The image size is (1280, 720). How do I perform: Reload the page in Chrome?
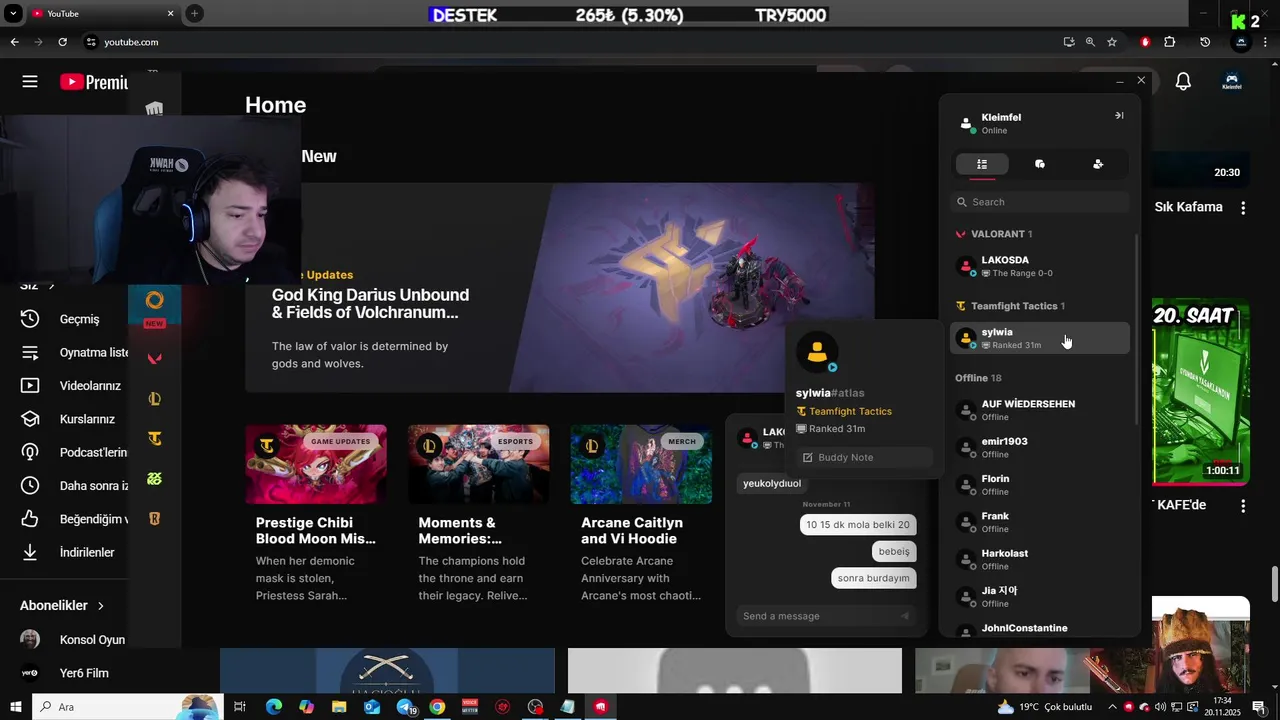pyautogui.click(x=62, y=42)
